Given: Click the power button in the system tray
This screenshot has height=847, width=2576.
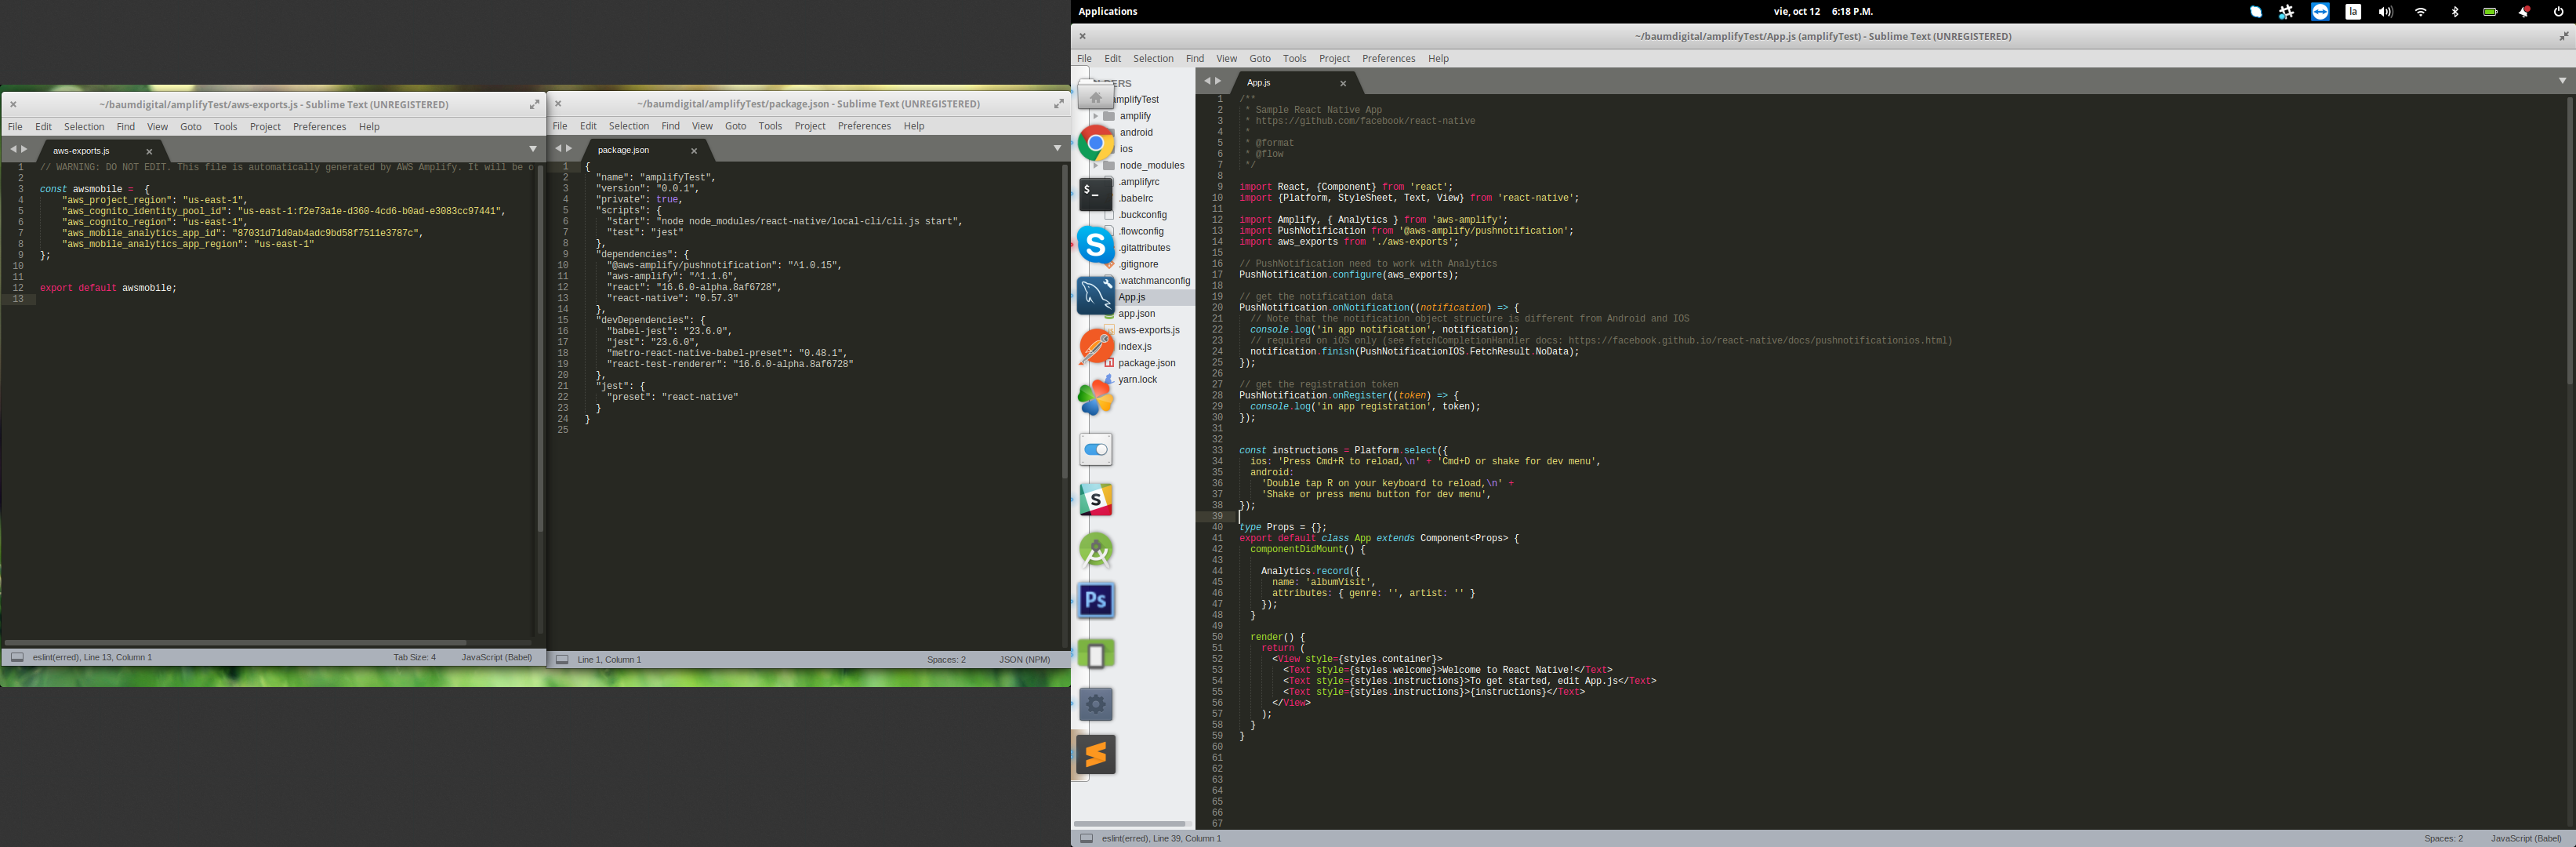Looking at the screenshot, I should [x=2557, y=11].
